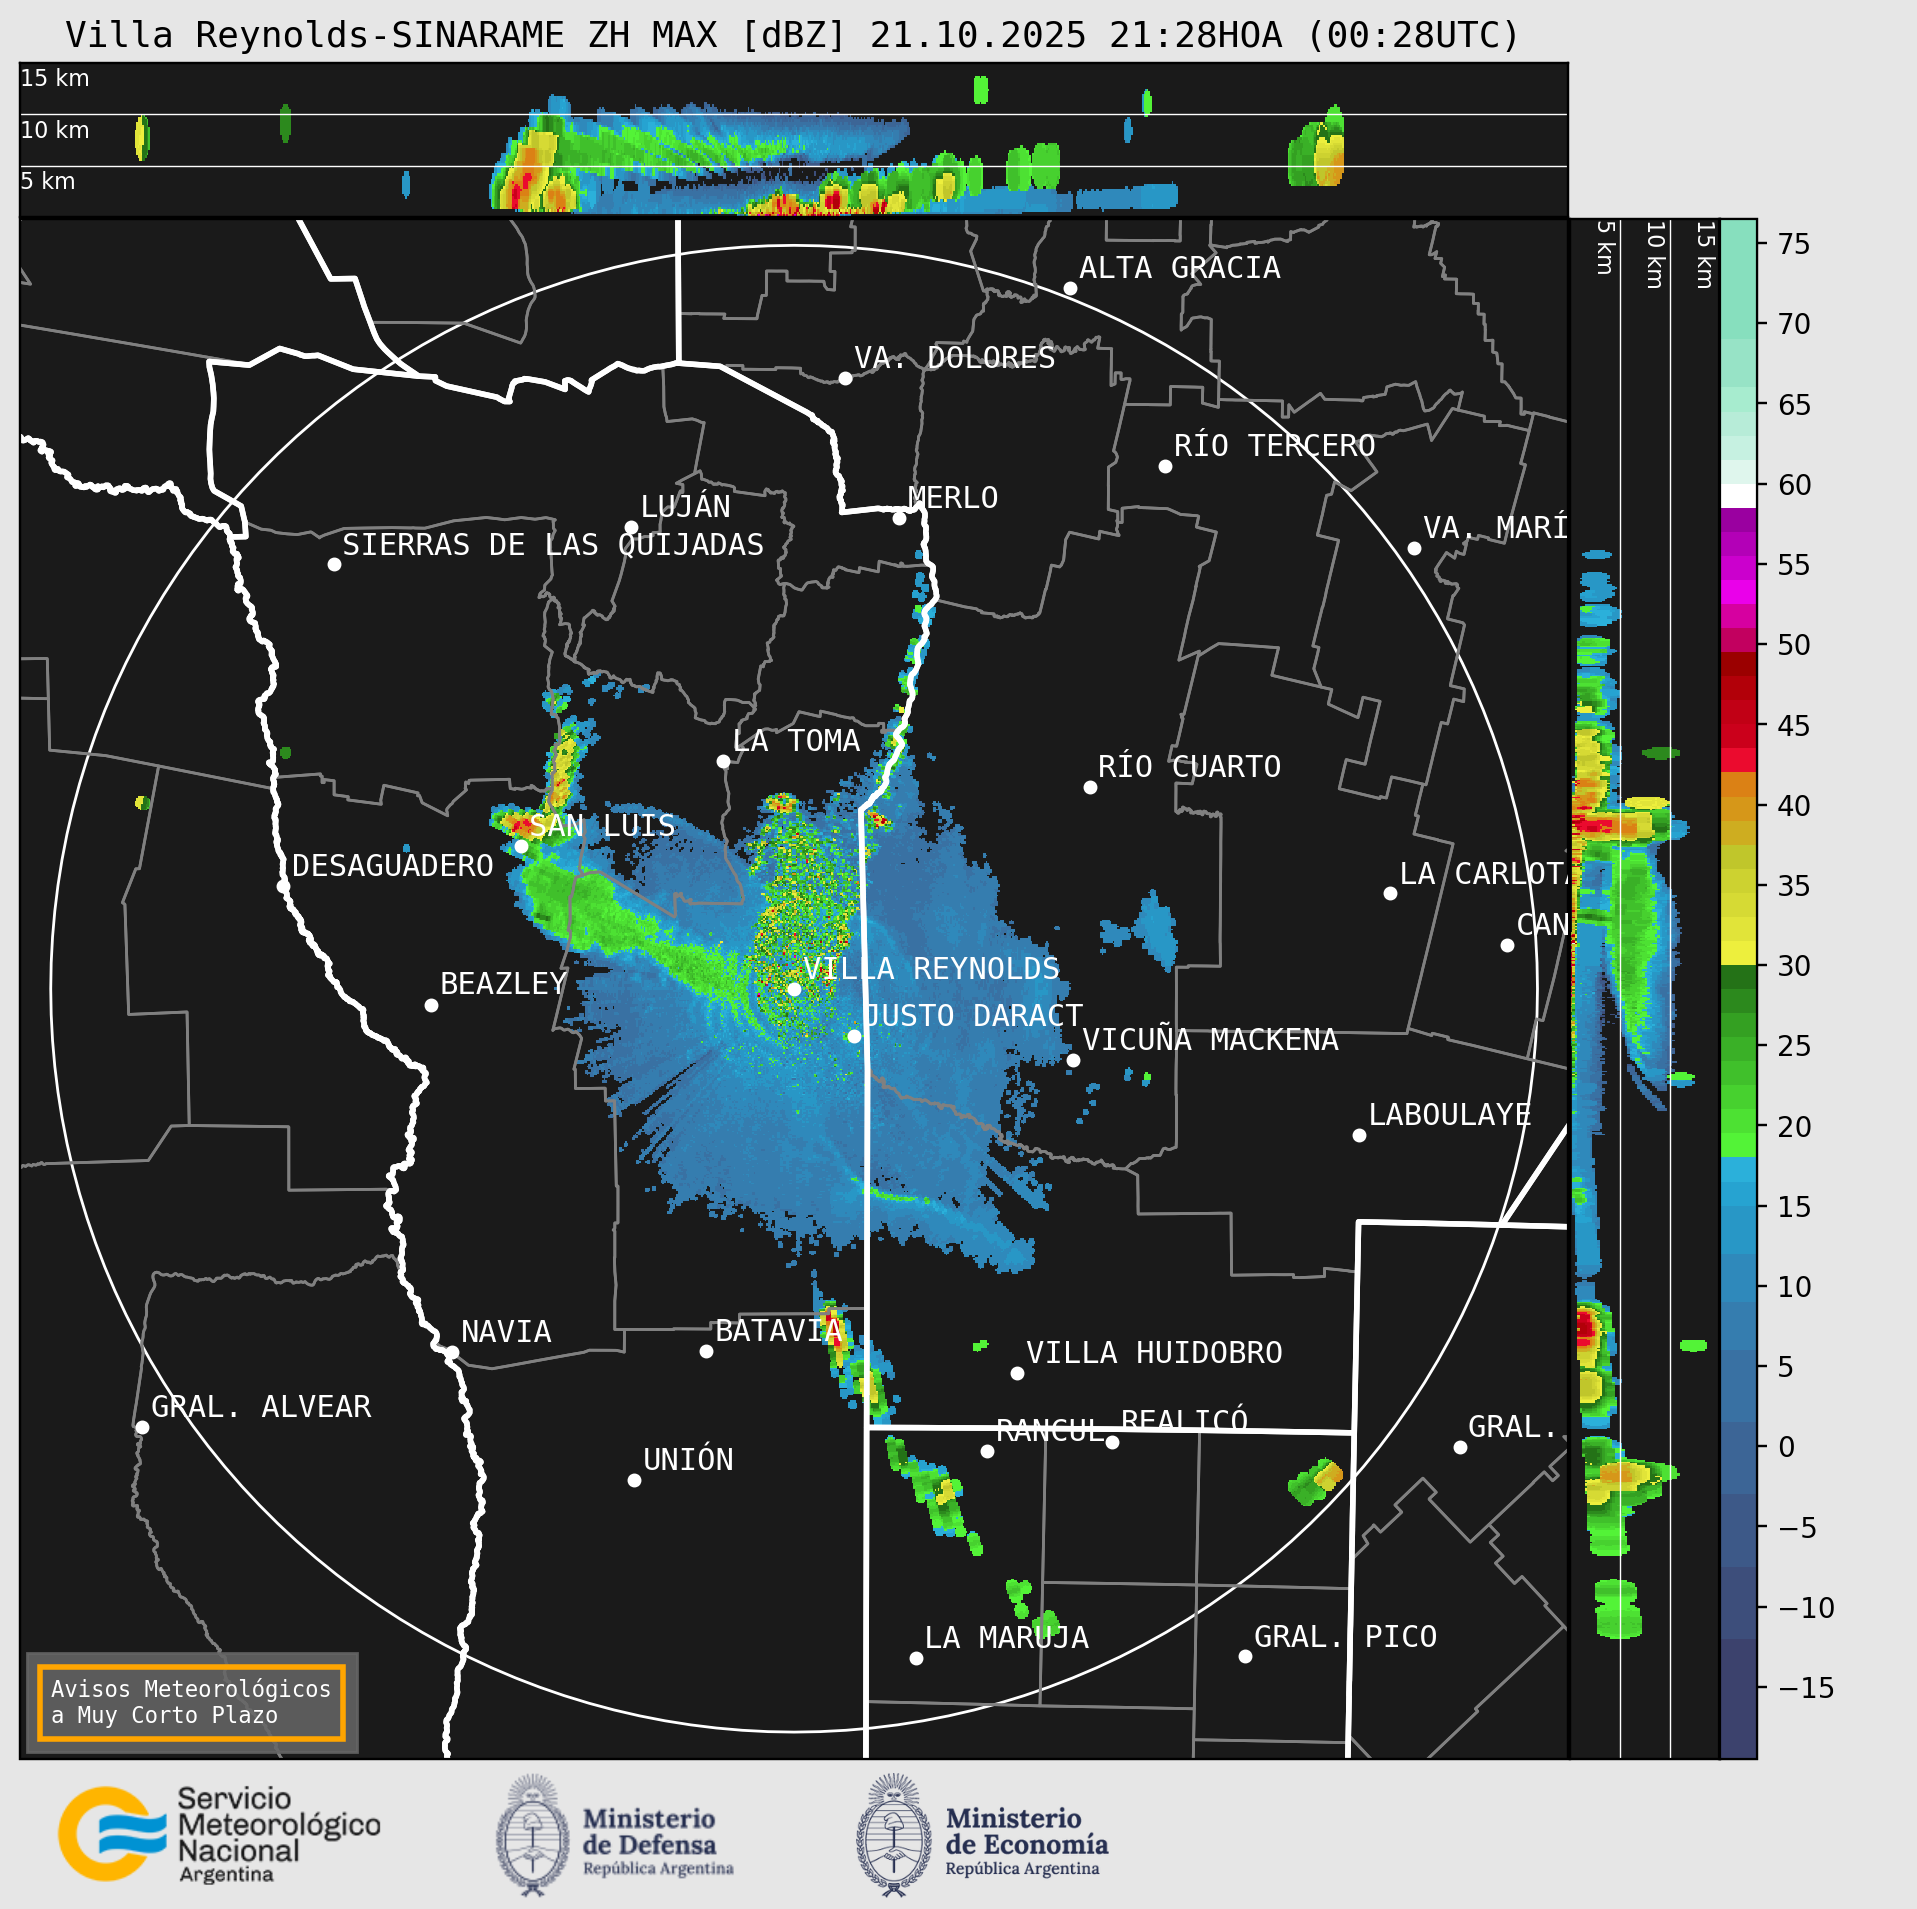Click the Villa Reynolds radar site dot

pyautogui.click(x=794, y=989)
